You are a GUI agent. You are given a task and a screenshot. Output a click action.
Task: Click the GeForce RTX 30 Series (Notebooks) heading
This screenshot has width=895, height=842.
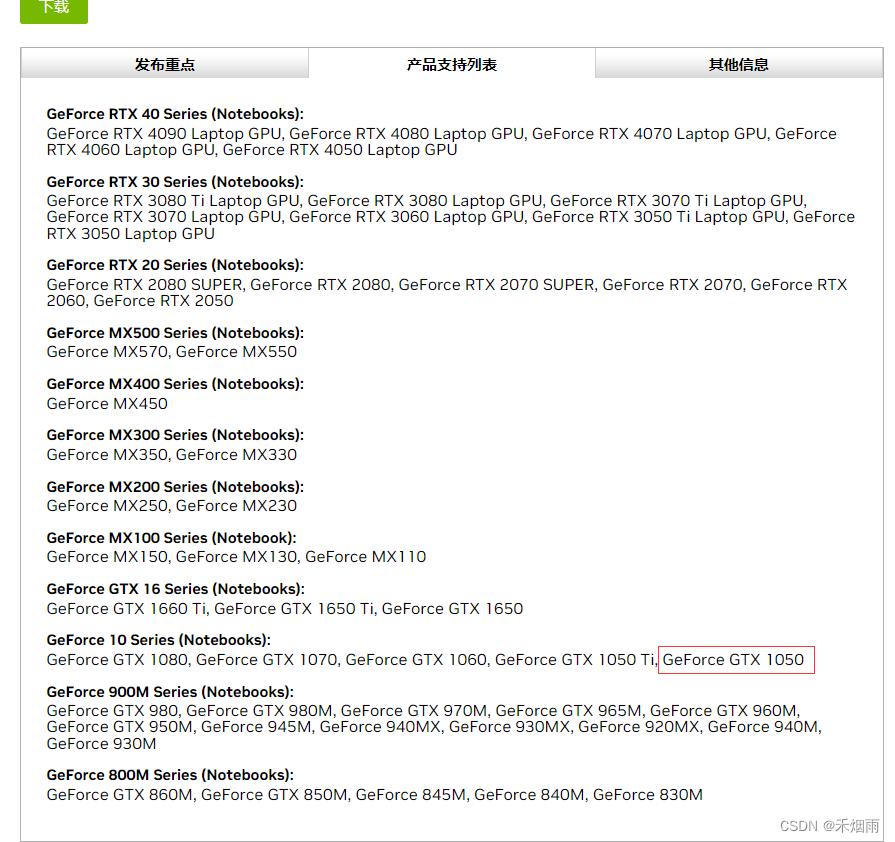[175, 182]
